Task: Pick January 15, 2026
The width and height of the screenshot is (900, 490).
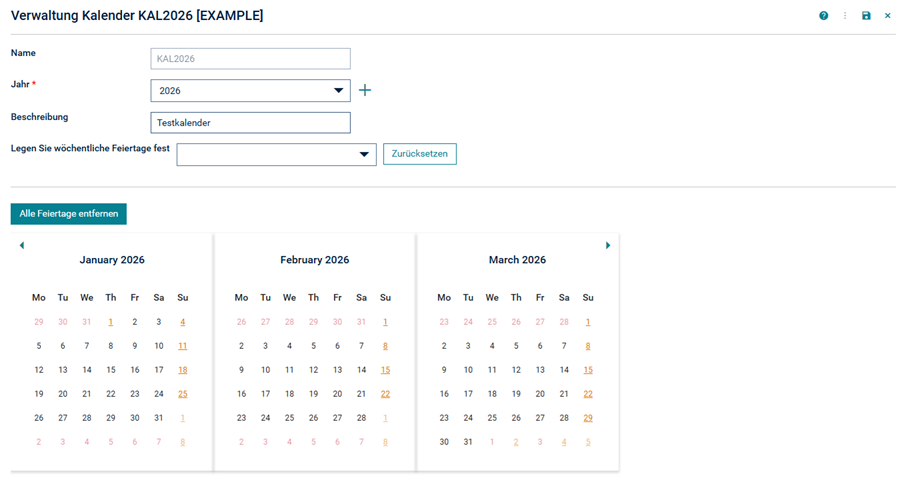Action: 111,370
